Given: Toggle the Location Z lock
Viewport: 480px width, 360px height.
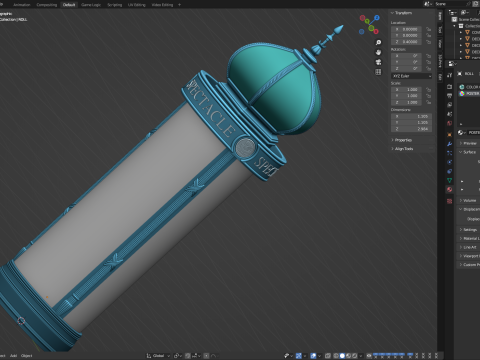Looking at the screenshot, I should point(428,42).
